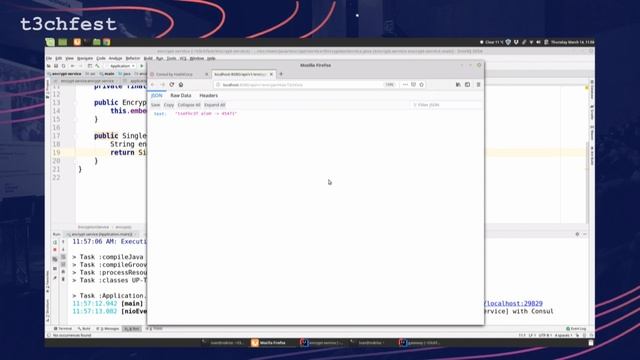
Task: Show Firefox sidebars icon
Action: tap(467, 84)
